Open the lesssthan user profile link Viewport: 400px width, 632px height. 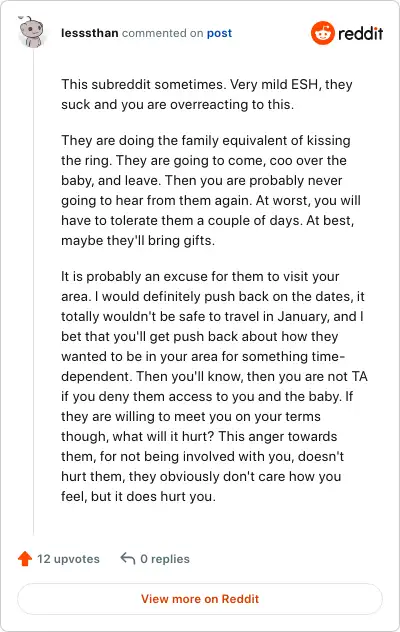(90, 33)
